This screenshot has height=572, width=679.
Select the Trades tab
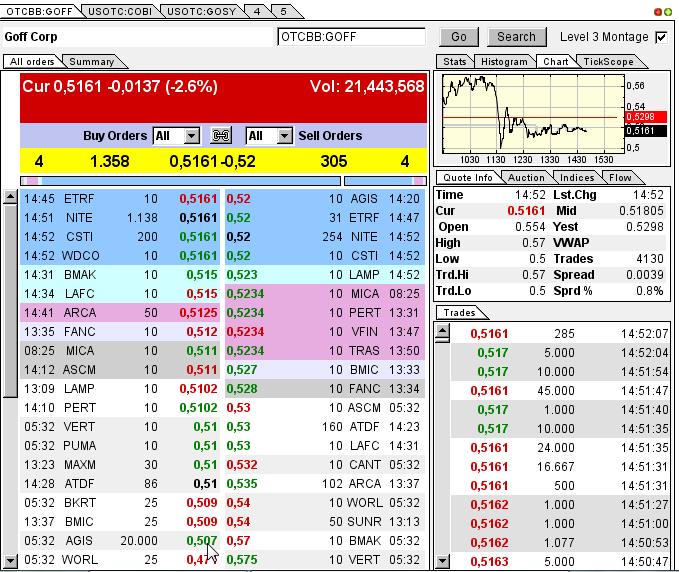[459, 312]
